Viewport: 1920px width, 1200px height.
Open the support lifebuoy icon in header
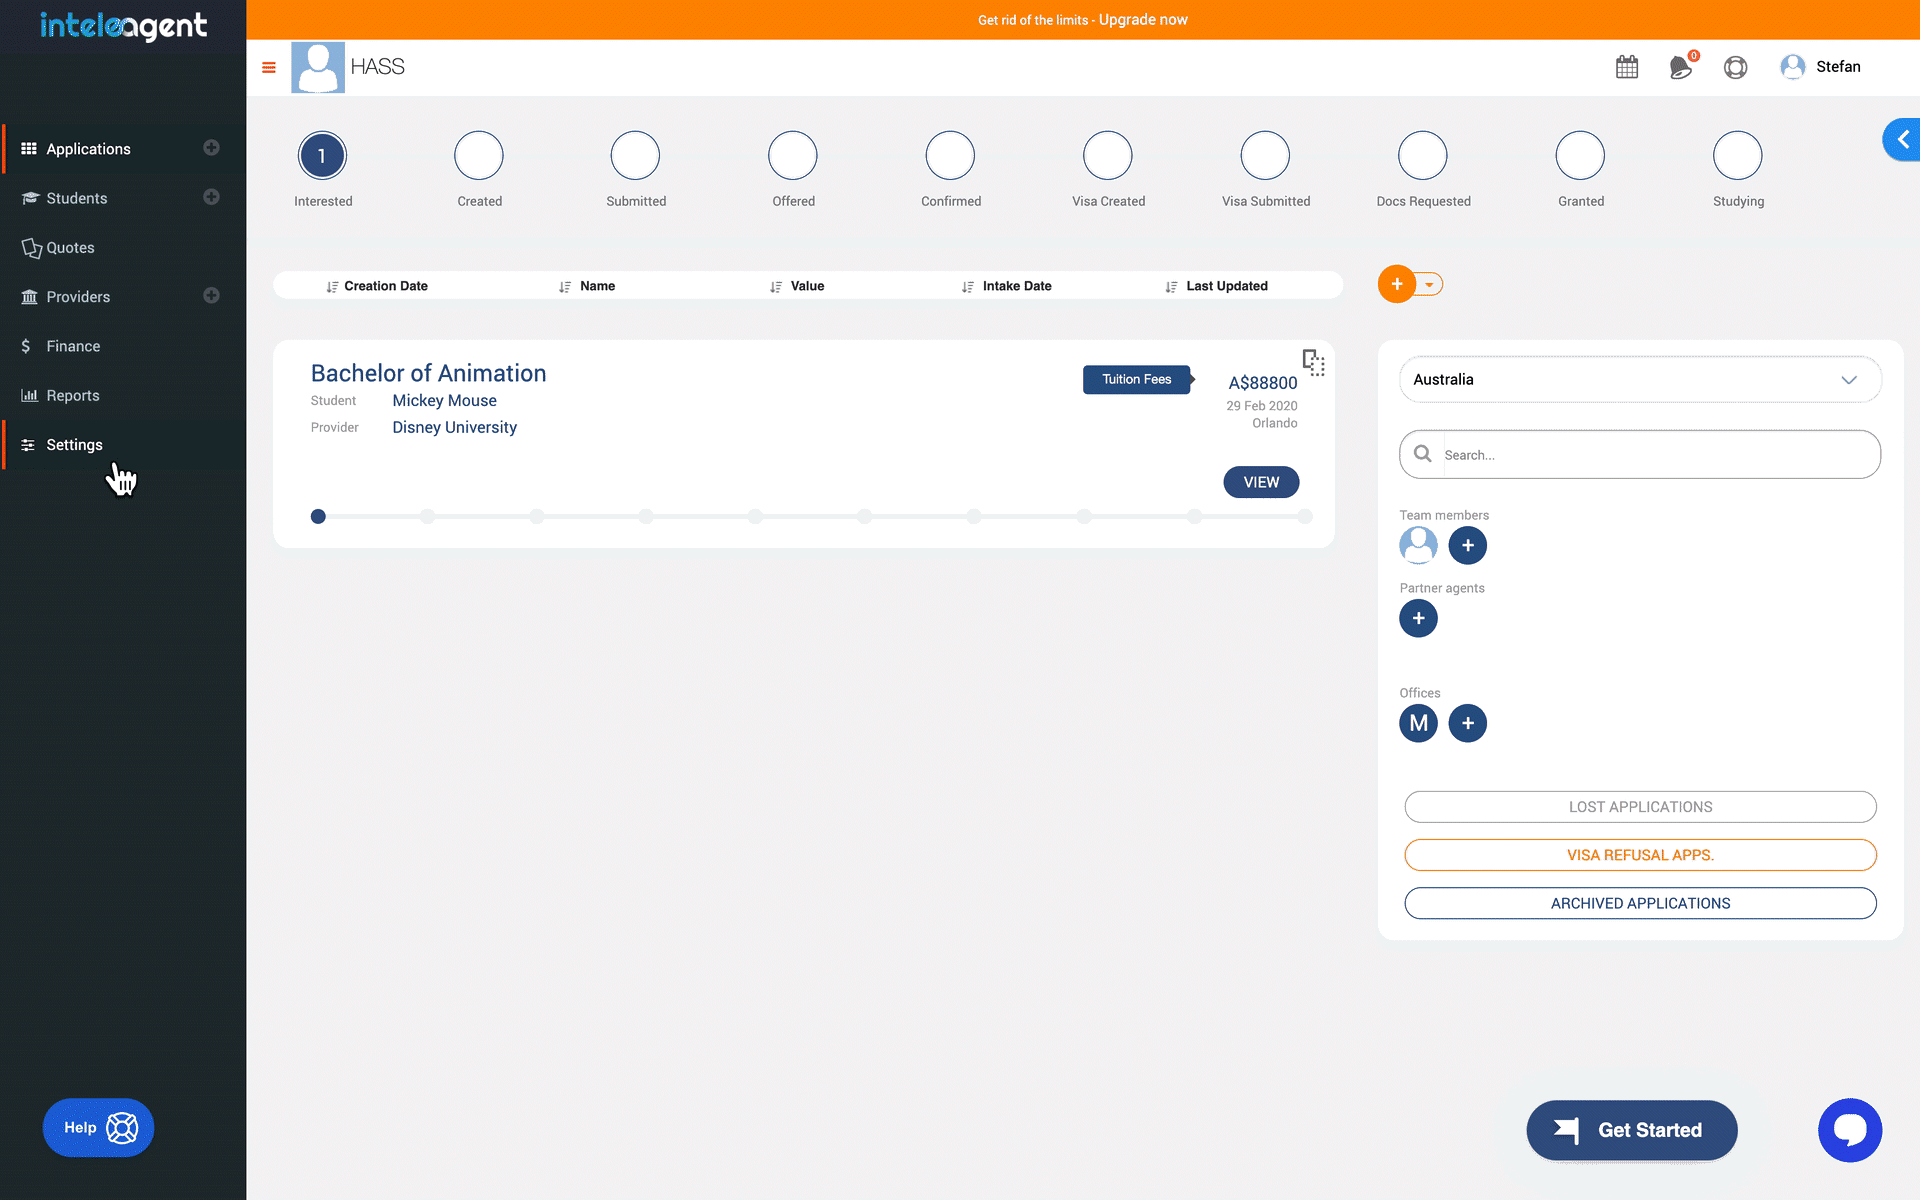(1735, 67)
